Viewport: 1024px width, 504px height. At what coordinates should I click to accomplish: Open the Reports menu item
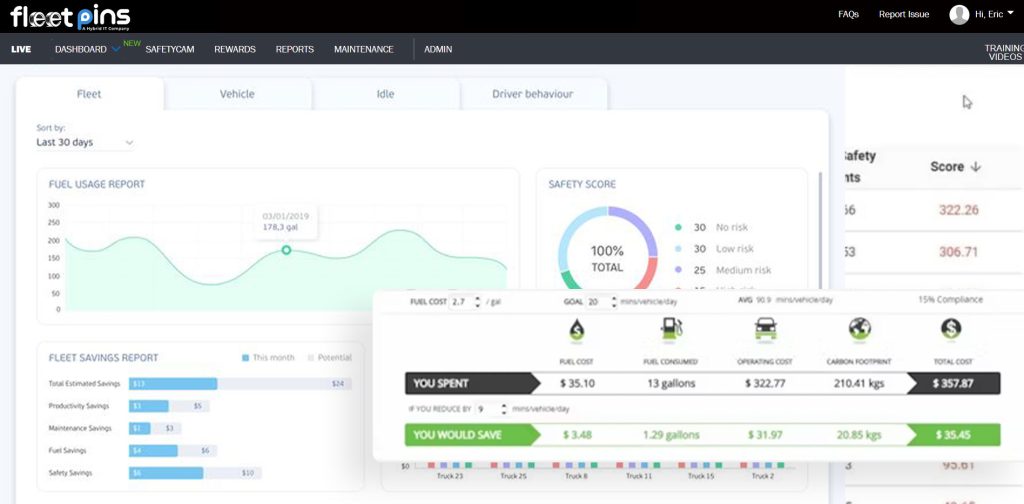pyautogui.click(x=295, y=49)
